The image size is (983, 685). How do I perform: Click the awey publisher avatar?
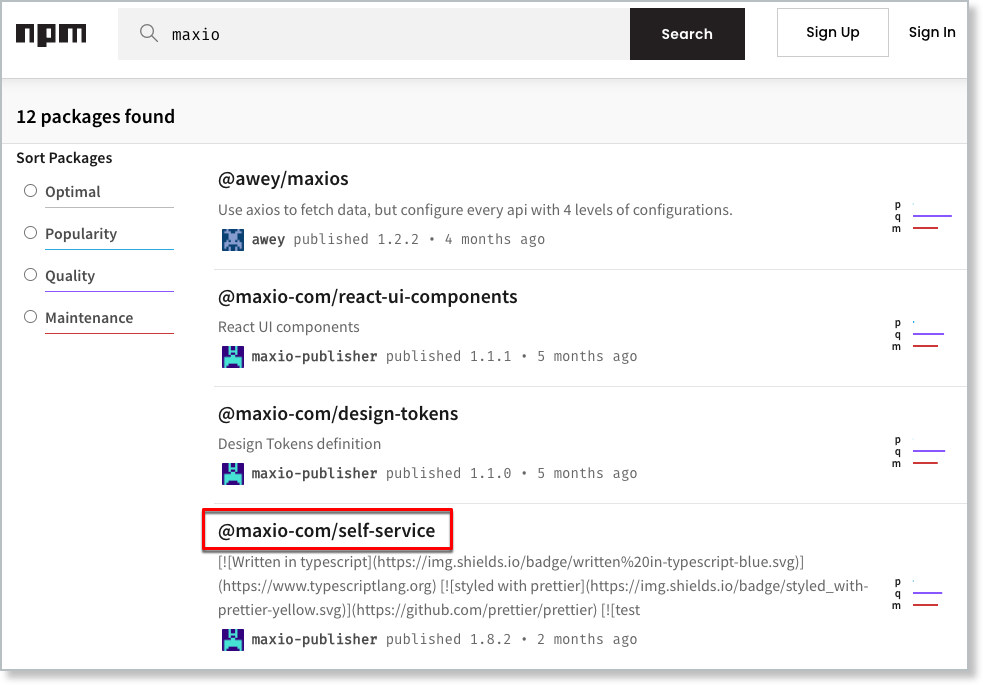232,240
